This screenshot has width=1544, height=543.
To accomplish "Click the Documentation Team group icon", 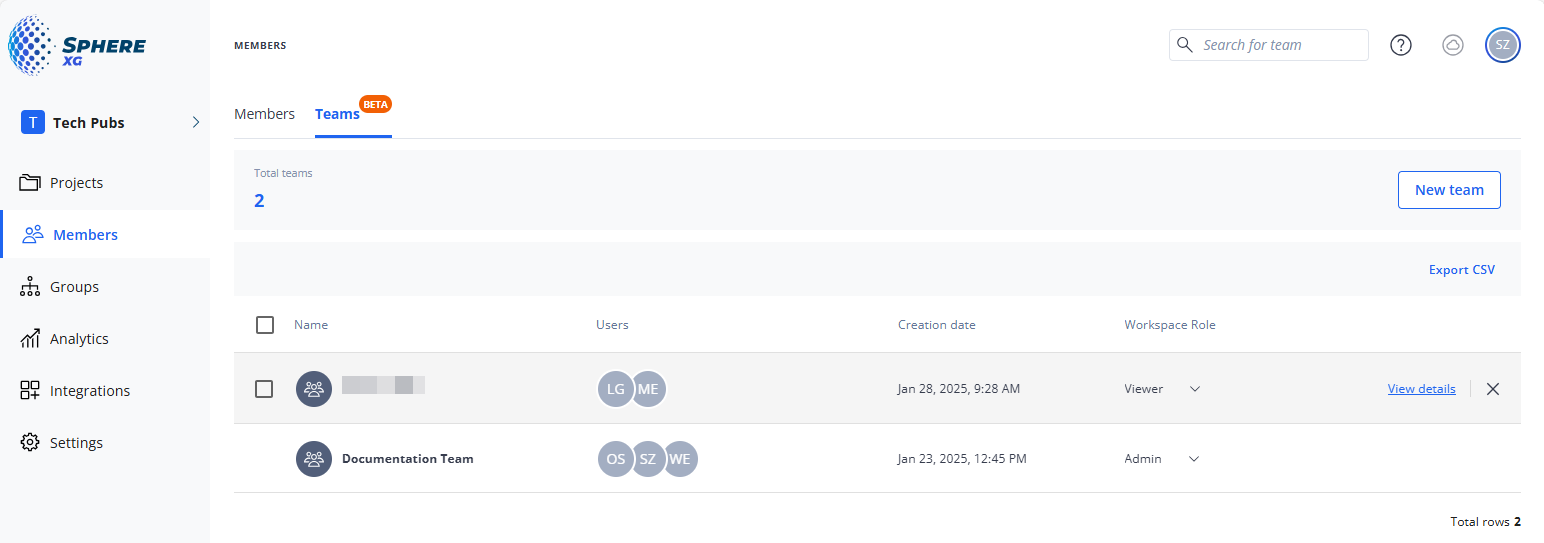I will (314, 459).
